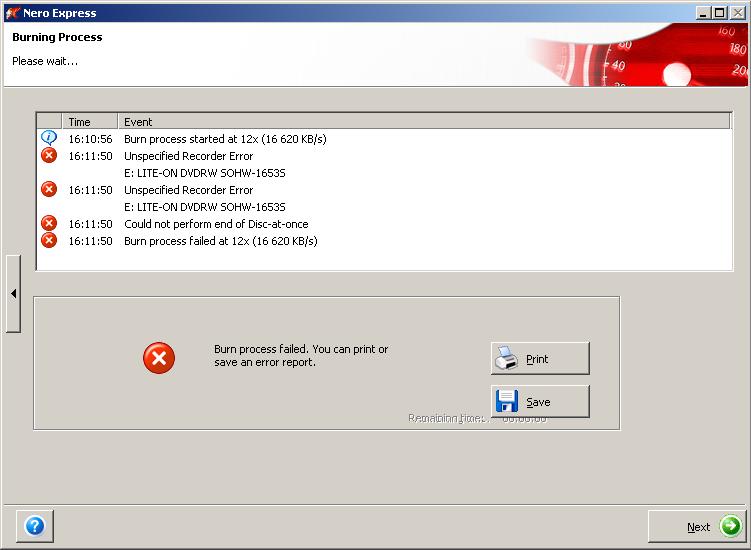Proceed with the Next button

(697, 527)
